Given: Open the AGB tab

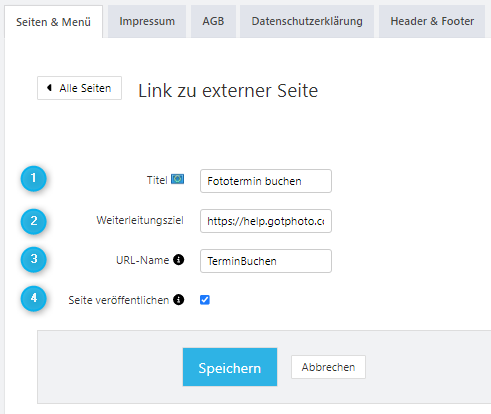Looking at the screenshot, I should [213, 21].
